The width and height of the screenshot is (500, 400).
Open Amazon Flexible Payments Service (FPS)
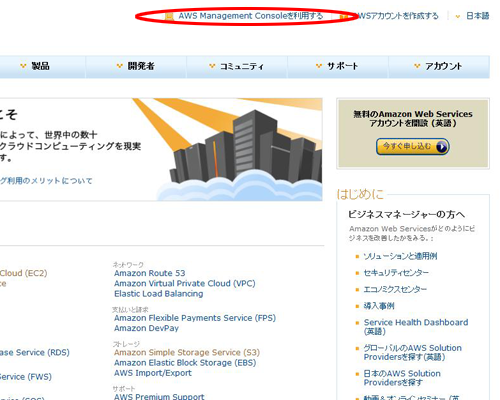pos(195,318)
